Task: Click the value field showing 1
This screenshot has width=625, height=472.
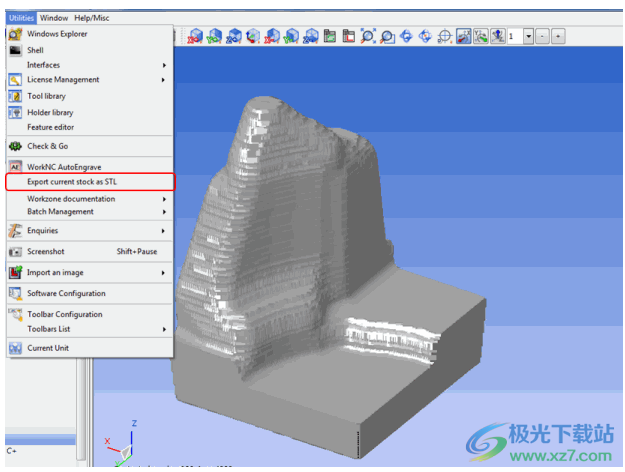Action: point(515,36)
